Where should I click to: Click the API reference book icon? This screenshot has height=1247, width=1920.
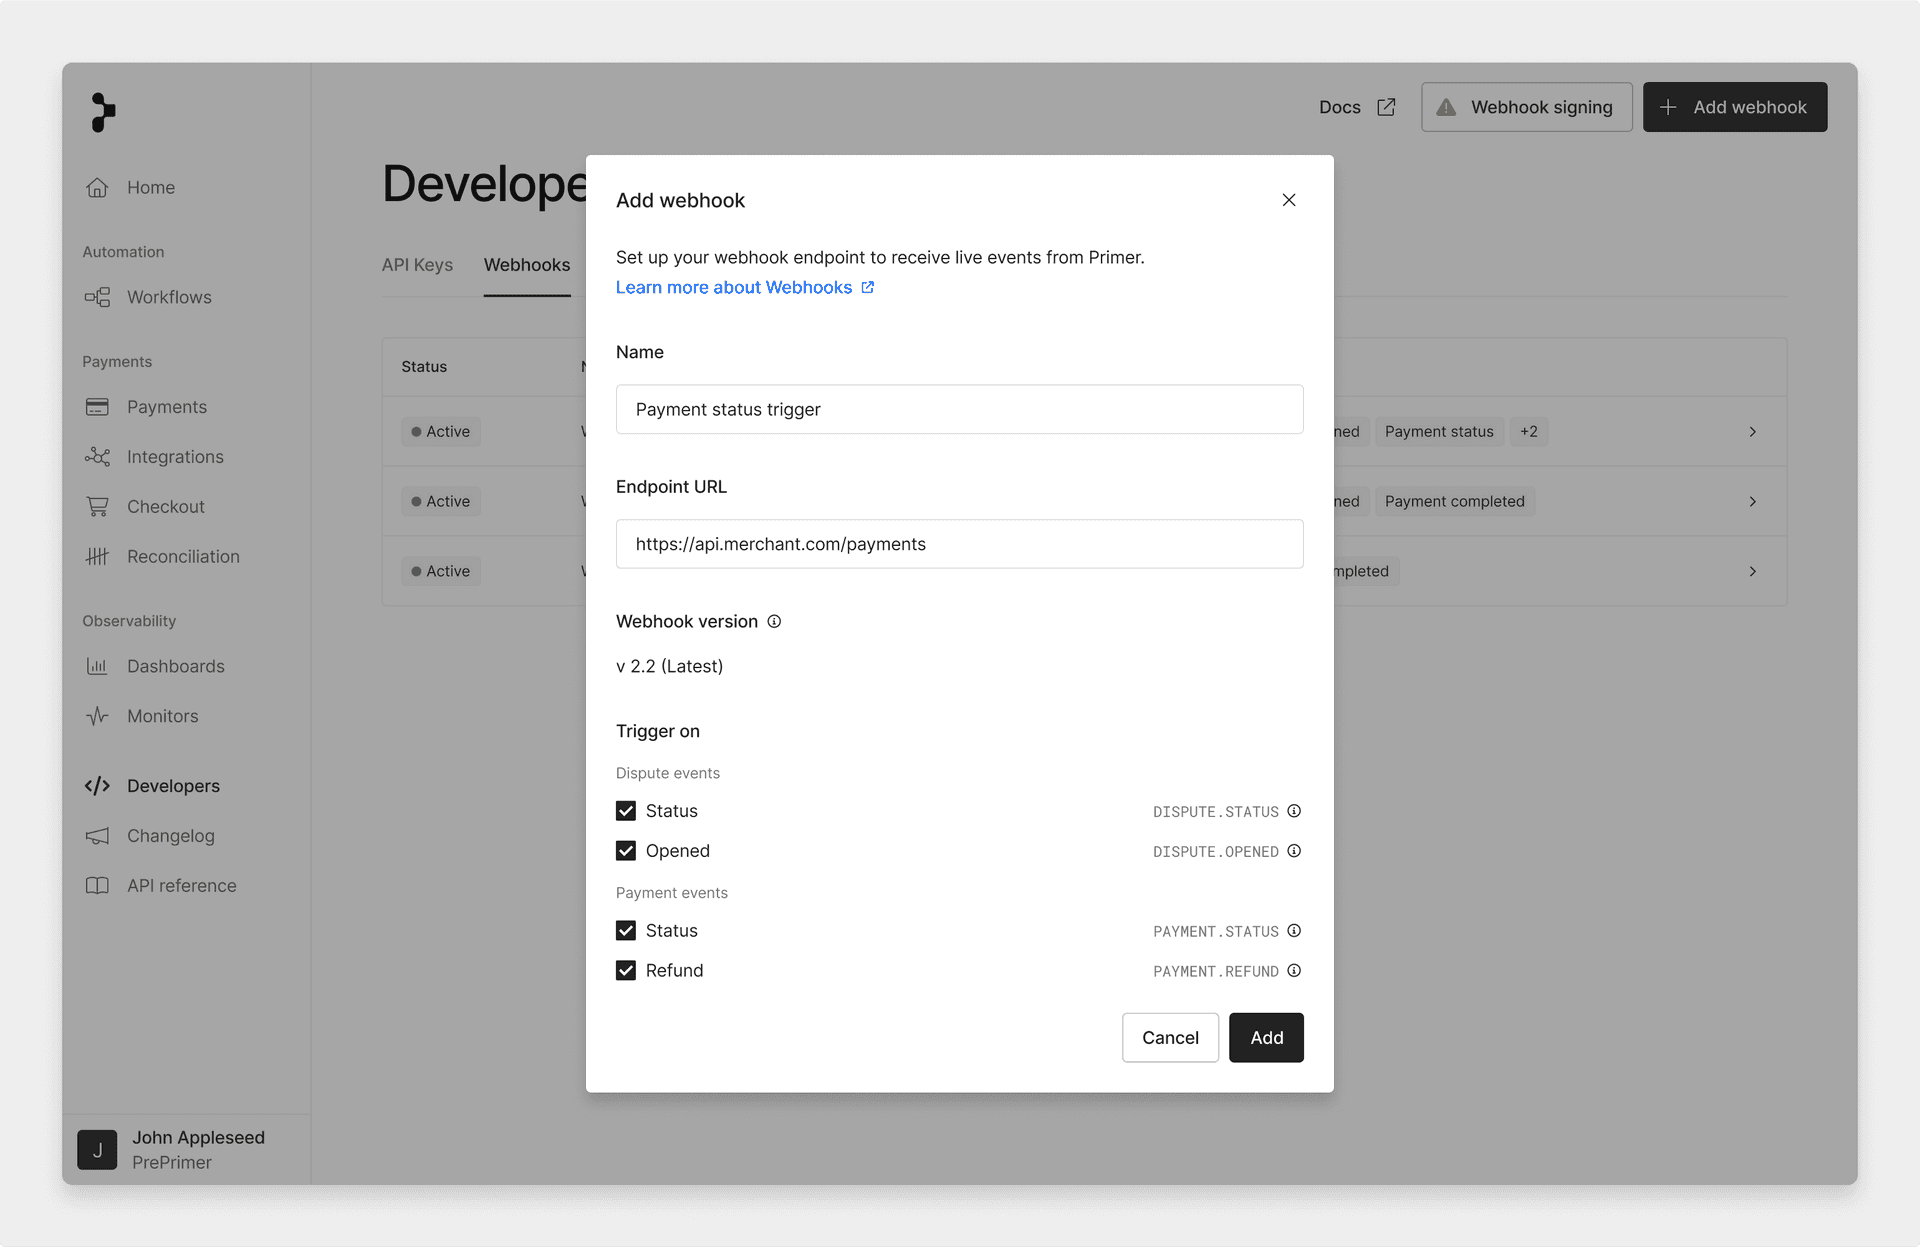coord(97,886)
